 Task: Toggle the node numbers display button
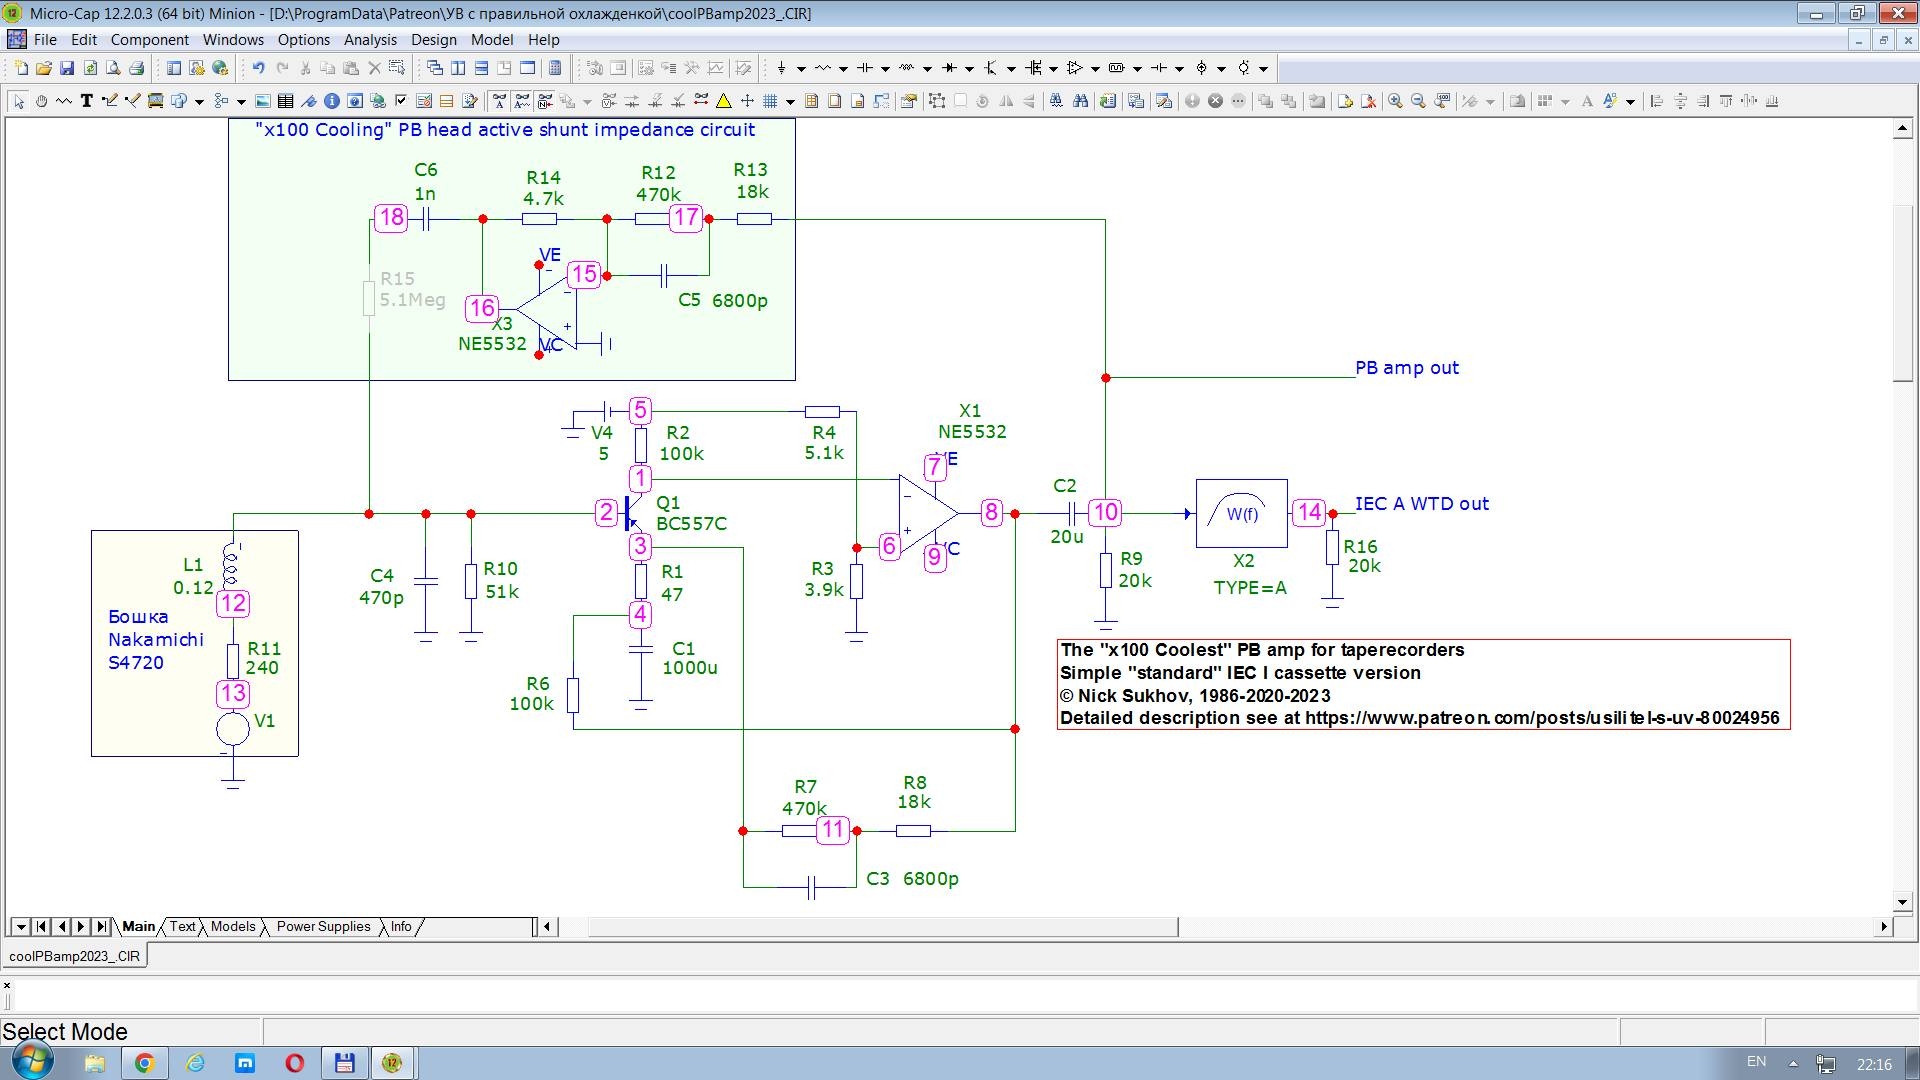tap(545, 101)
